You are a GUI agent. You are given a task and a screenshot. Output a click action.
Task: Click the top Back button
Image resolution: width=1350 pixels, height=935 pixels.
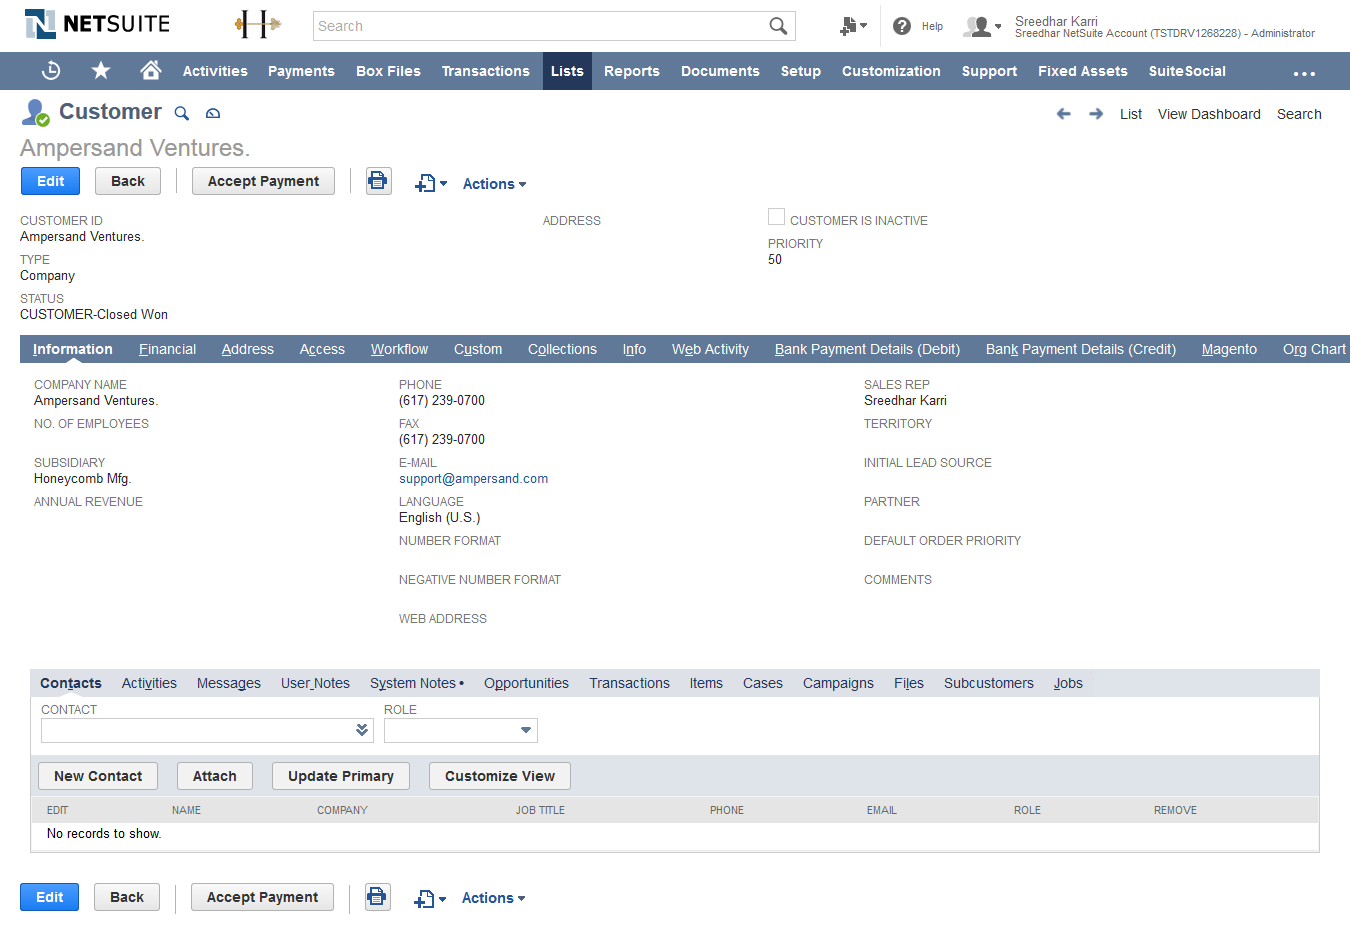128,181
